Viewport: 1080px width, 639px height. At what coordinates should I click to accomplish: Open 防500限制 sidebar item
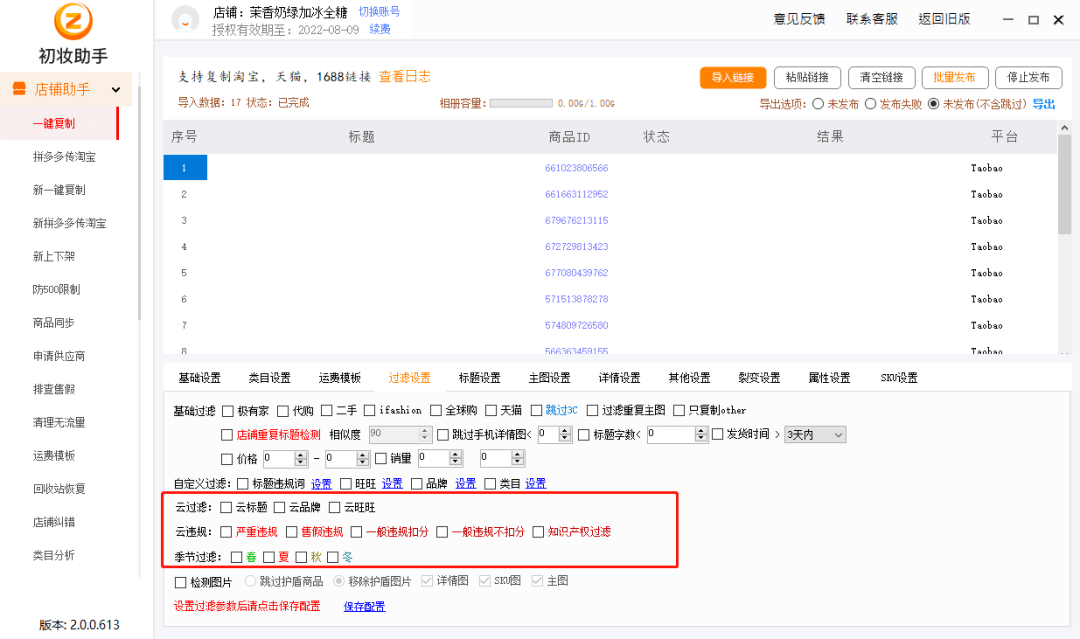pyautogui.click(x=56, y=289)
